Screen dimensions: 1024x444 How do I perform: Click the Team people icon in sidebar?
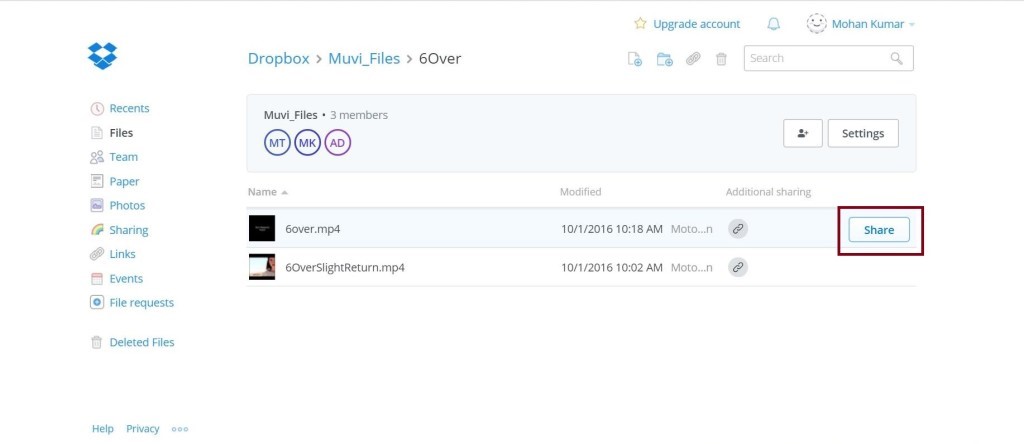(x=97, y=157)
